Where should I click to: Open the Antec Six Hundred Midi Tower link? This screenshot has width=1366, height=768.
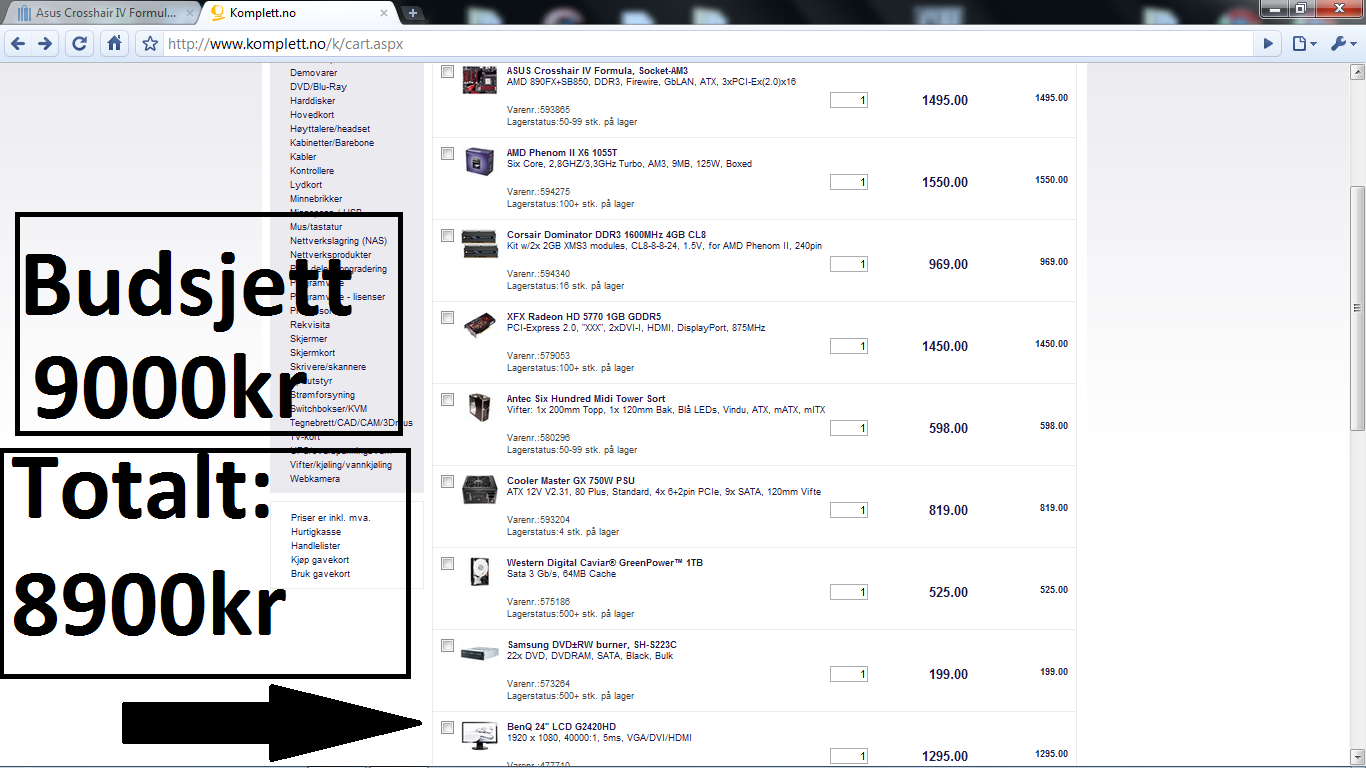(x=586, y=398)
